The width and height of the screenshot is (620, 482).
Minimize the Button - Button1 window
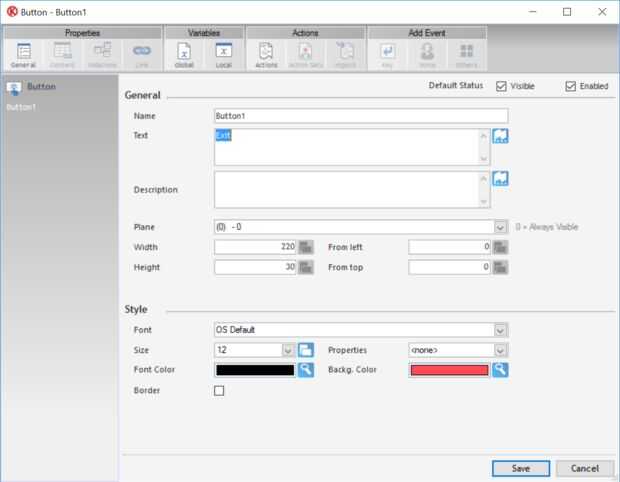pyautogui.click(x=533, y=12)
